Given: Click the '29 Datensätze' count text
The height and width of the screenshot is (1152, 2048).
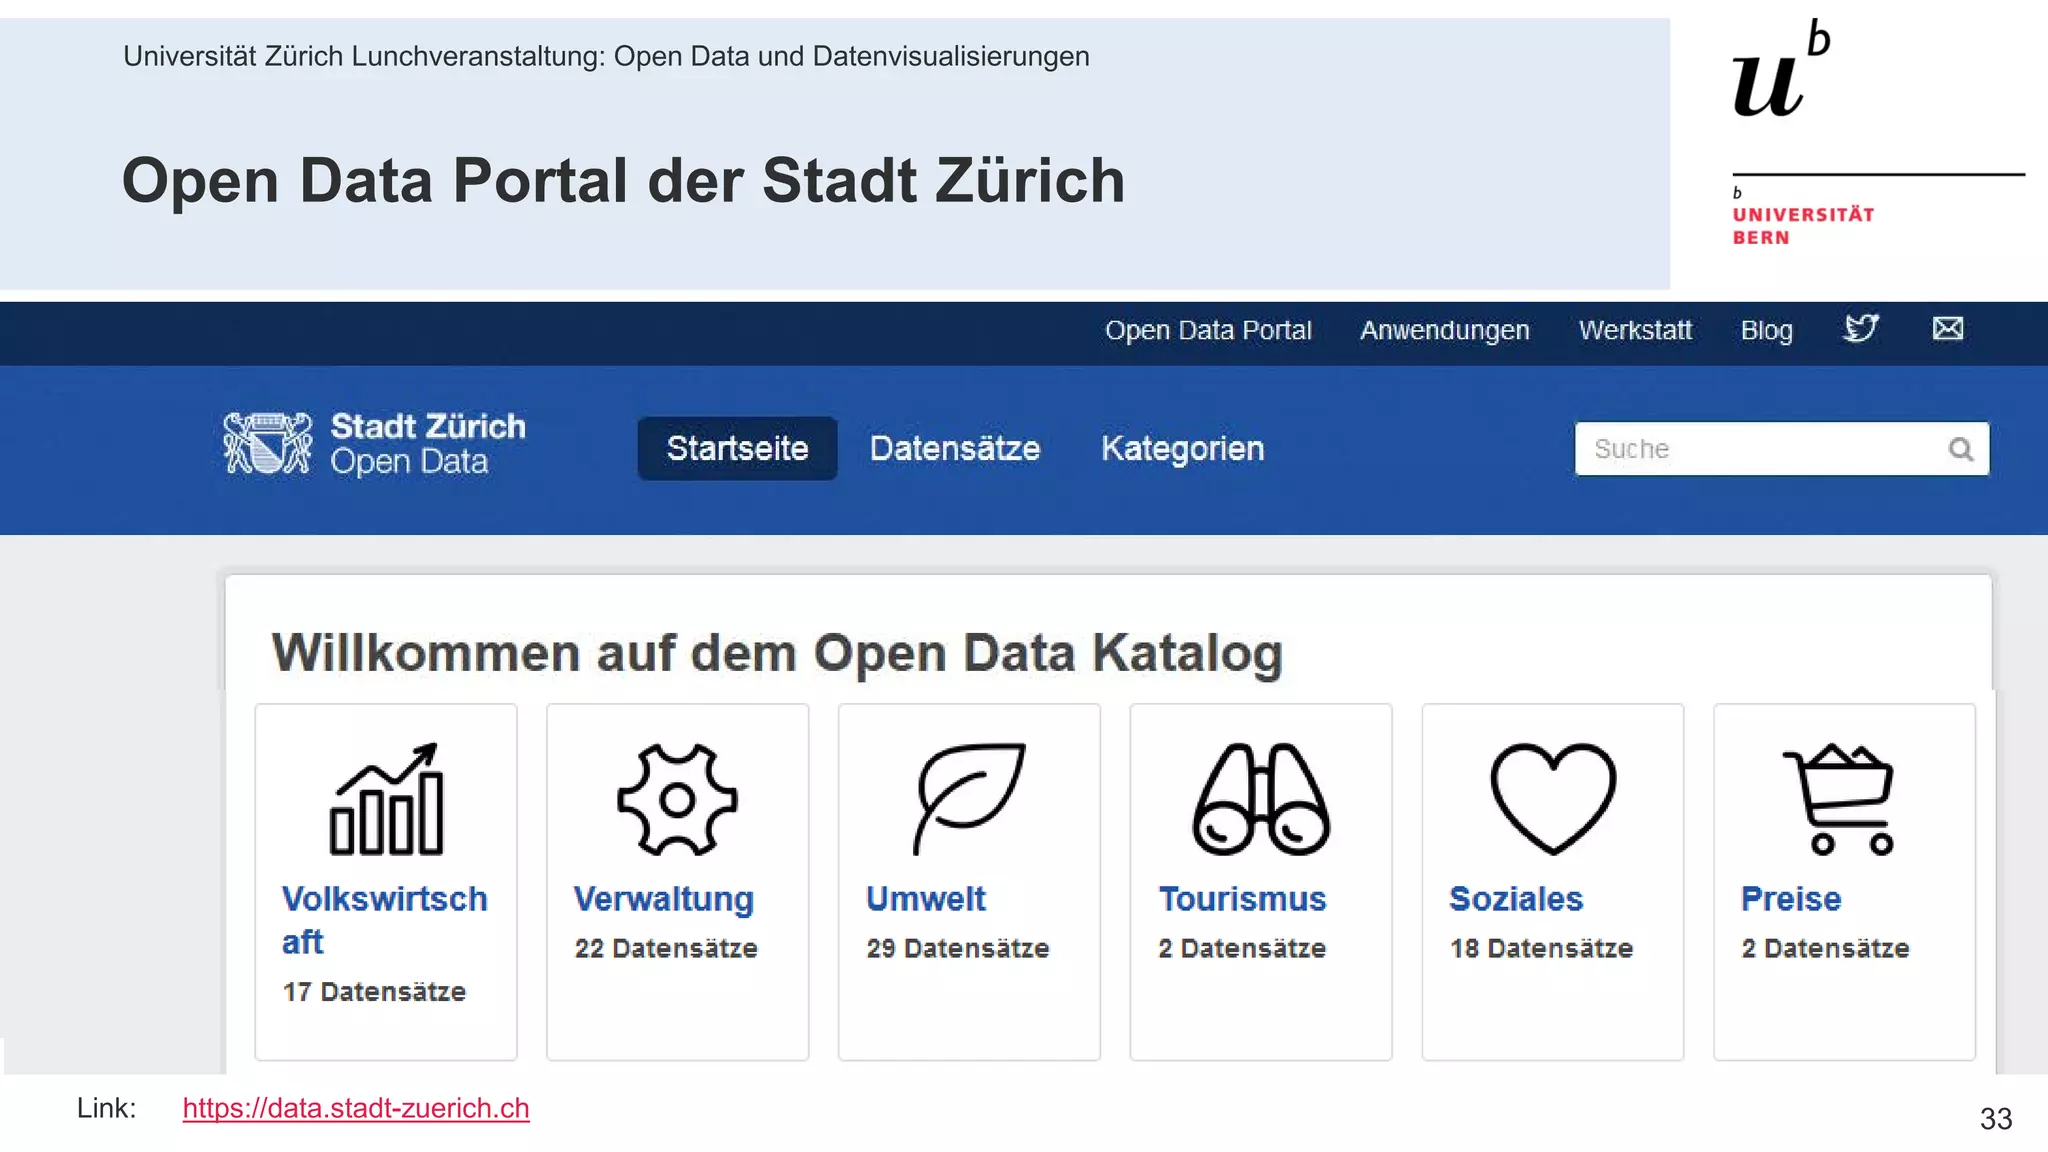Looking at the screenshot, I should click(958, 948).
